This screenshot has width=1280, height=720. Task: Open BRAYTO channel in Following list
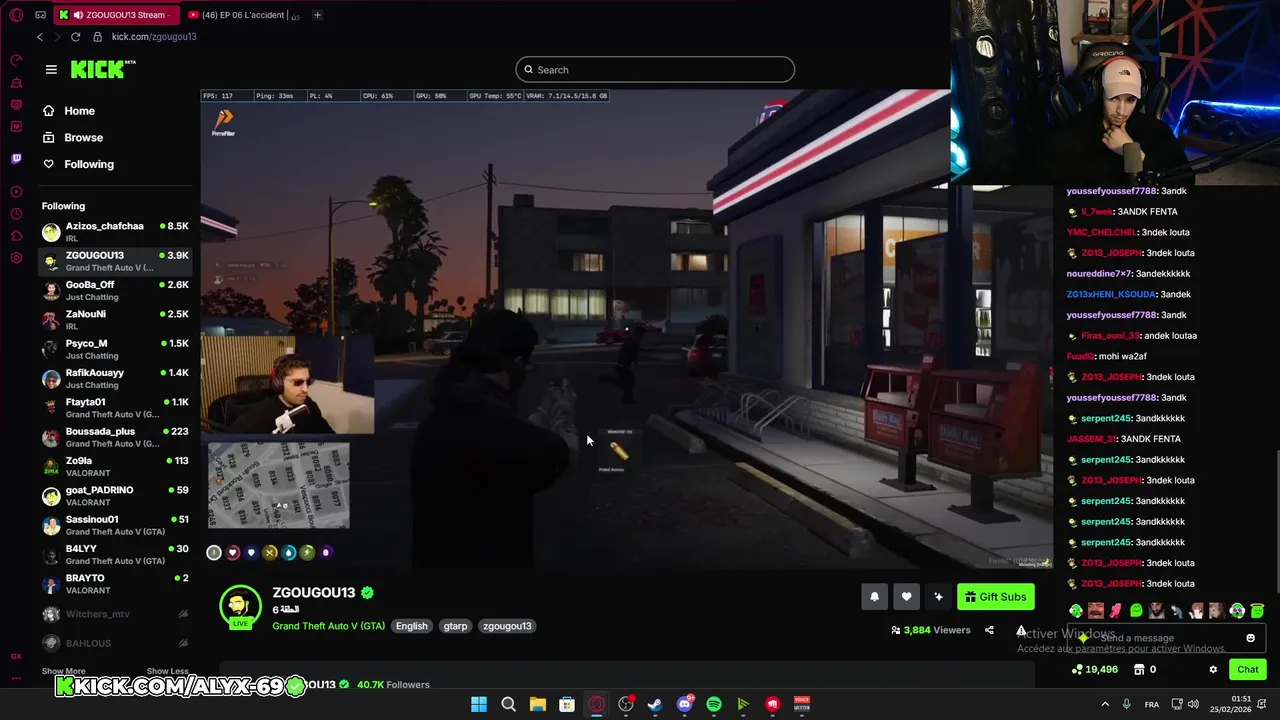[x=115, y=583]
